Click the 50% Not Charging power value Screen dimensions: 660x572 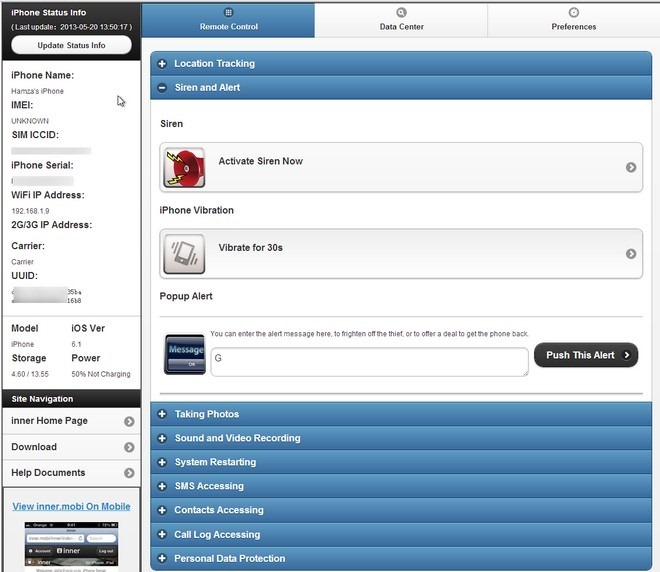tap(101, 374)
